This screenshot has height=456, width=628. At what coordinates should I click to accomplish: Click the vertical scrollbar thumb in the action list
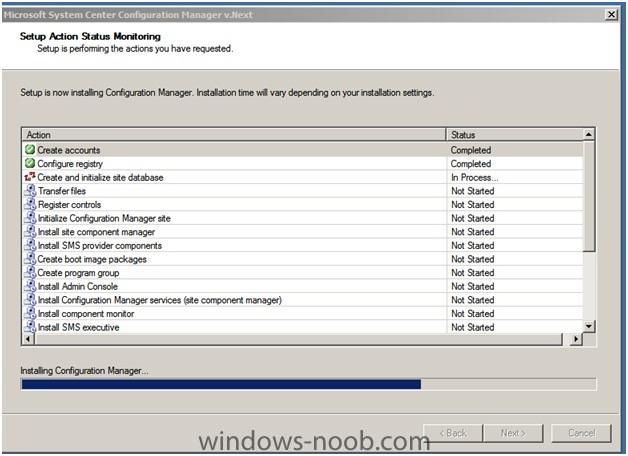(x=589, y=196)
